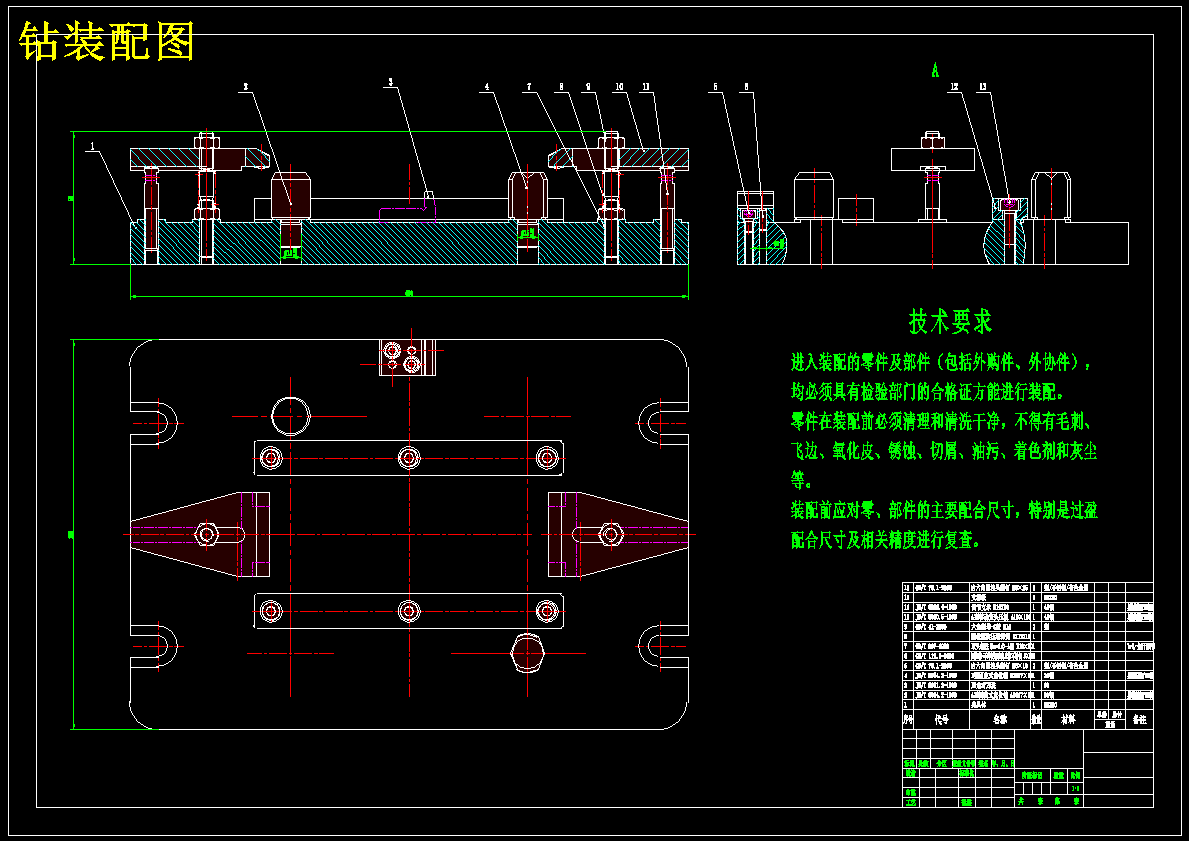Click the 材料 header in the parts list

(x=1068, y=720)
